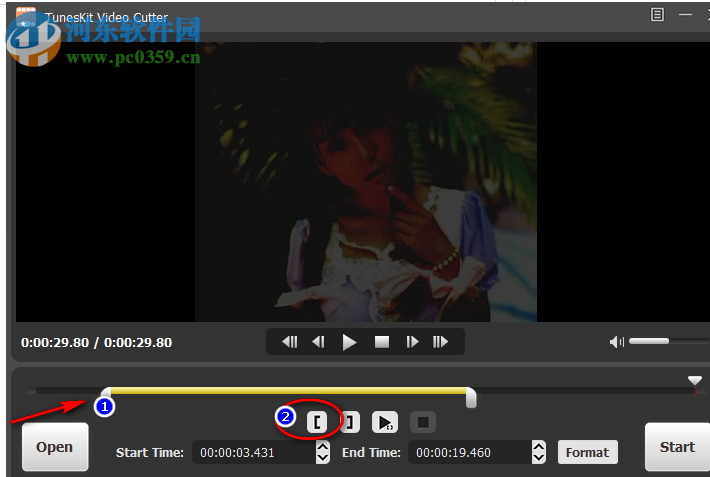Screen dimensions: 710x477
Task: Select the left trim handle on timeline
Action: 106,392
